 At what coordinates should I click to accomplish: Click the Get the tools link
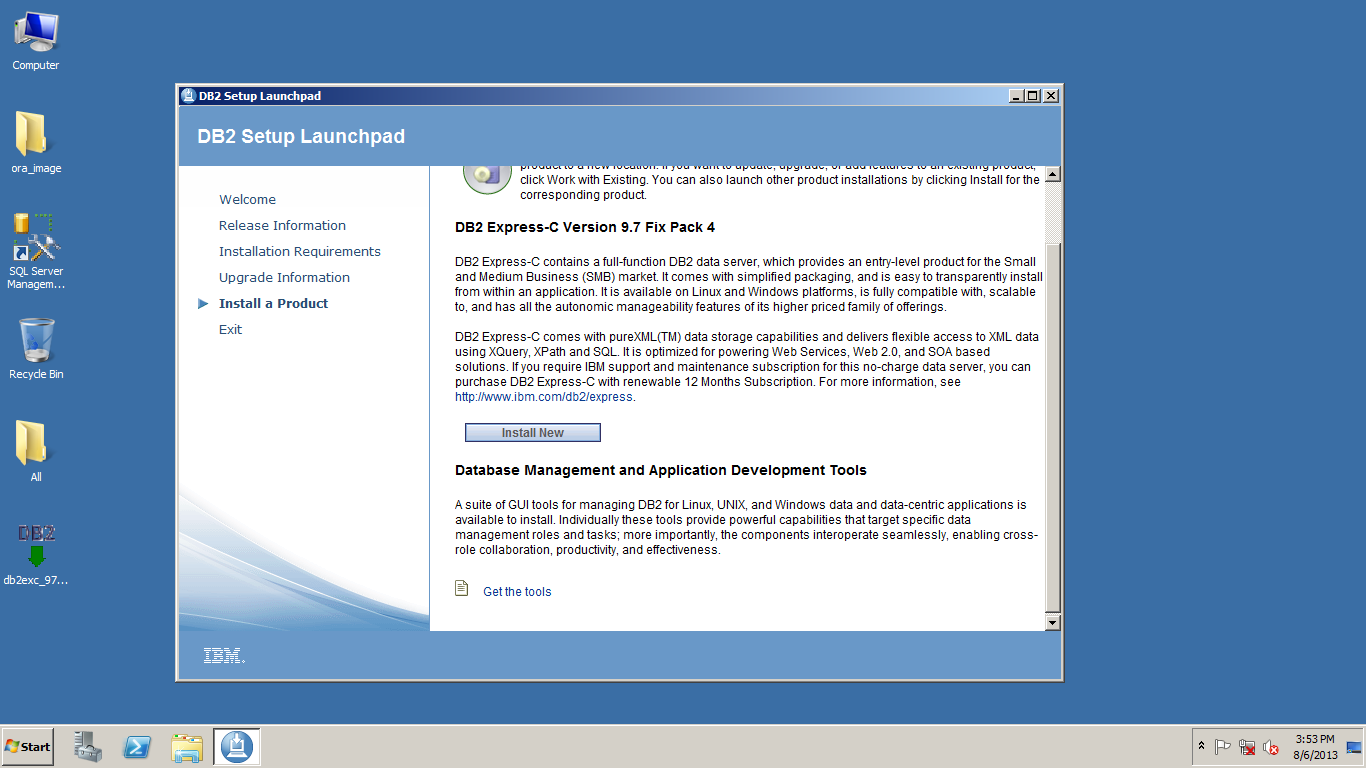(517, 592)
